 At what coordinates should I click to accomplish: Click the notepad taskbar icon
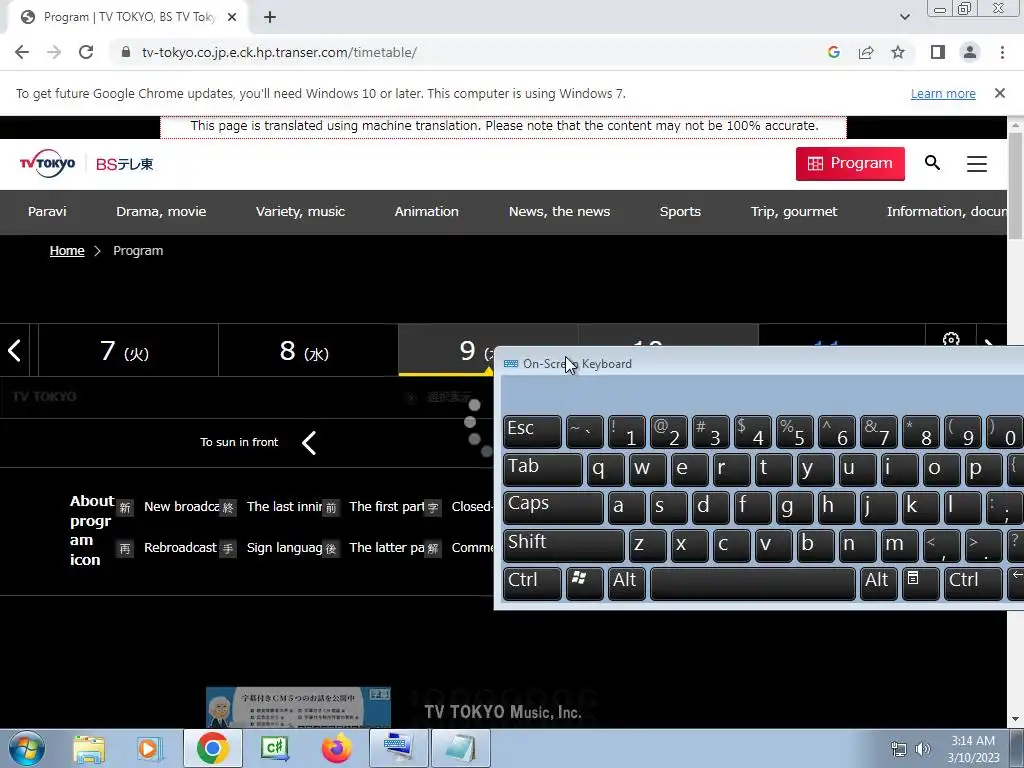coord(461,748)
